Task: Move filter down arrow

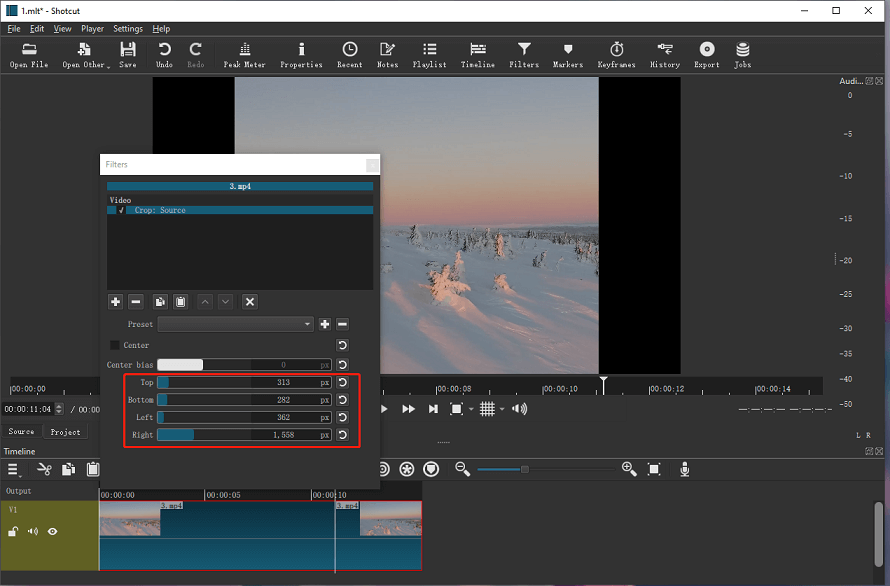Action: pos(225,302)
